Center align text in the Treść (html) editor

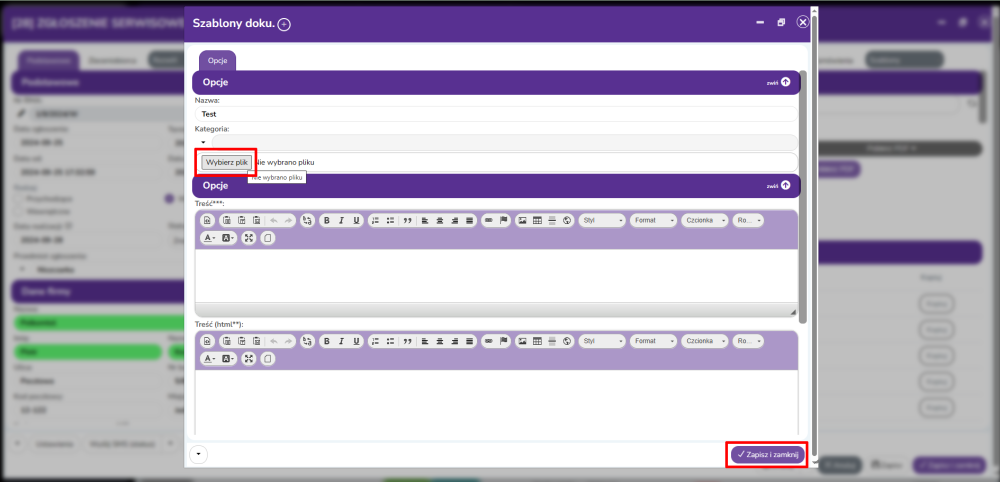click(439, 340)
